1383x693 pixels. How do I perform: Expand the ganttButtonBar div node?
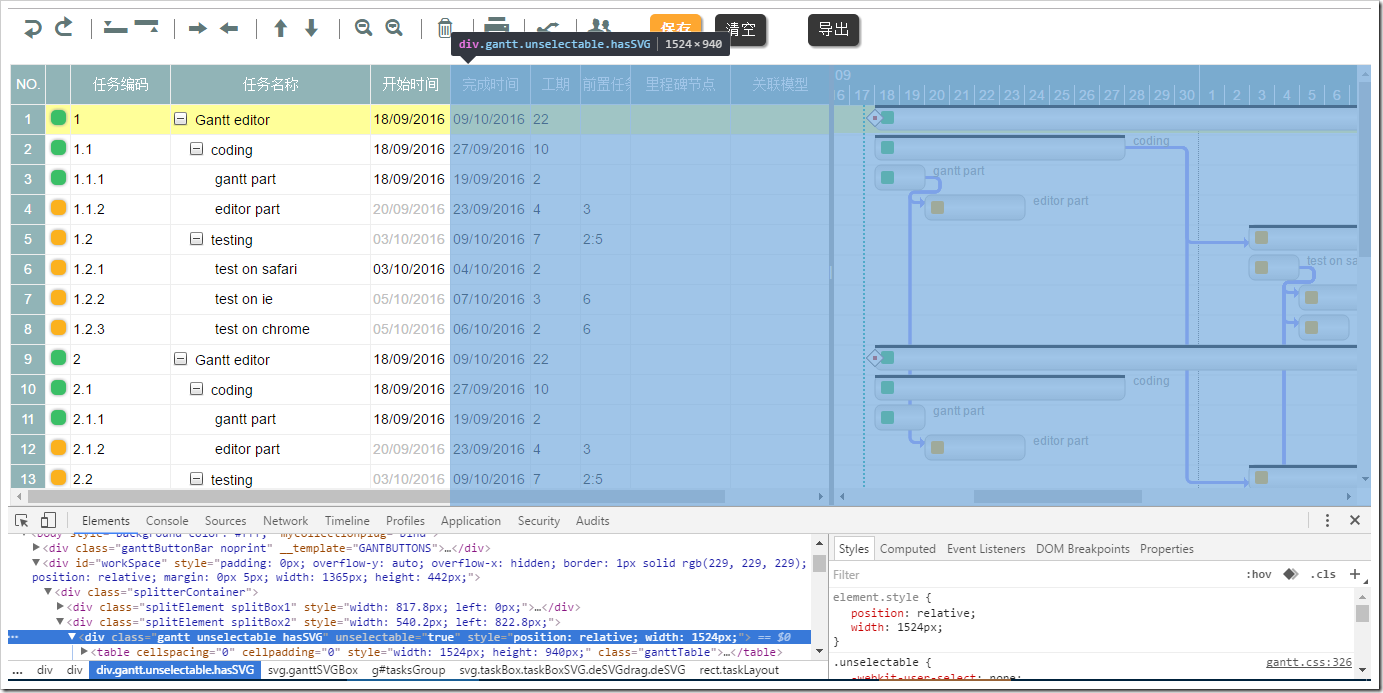coord(37,548)
